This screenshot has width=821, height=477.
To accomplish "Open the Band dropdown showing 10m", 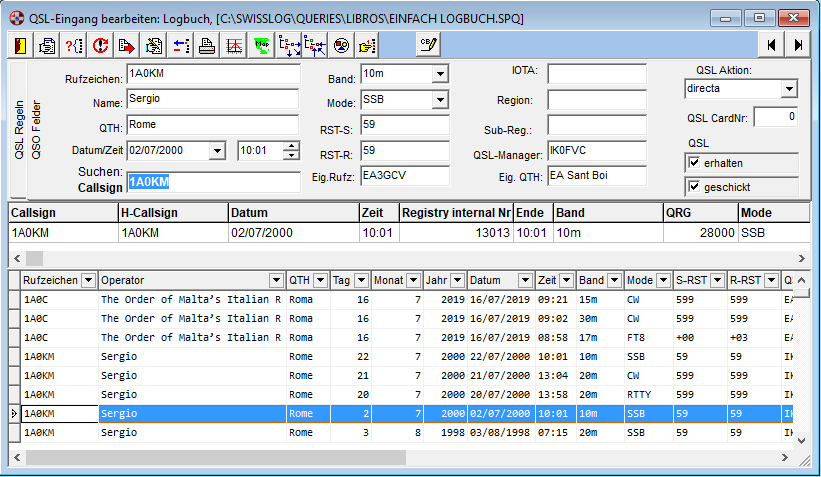I will pyautogui.click(x=440, y=75).
